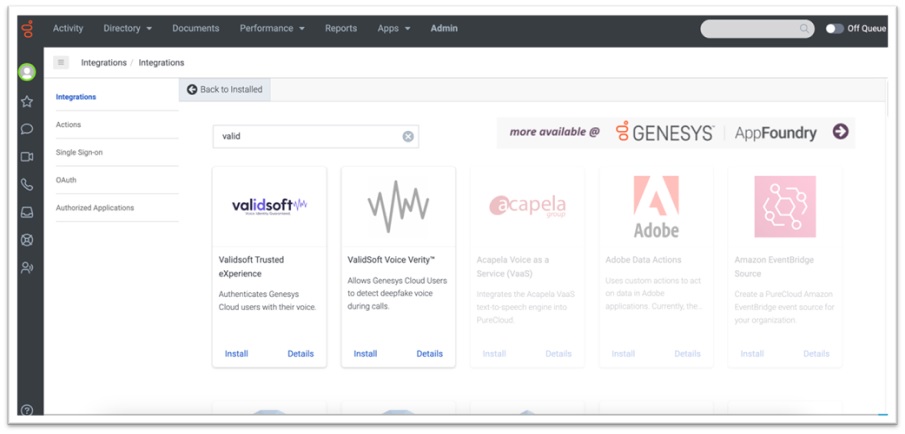The height and width of the screenshot is (434, 905).
Task: Open the Admin menu
Action: [x=444, y=28]
